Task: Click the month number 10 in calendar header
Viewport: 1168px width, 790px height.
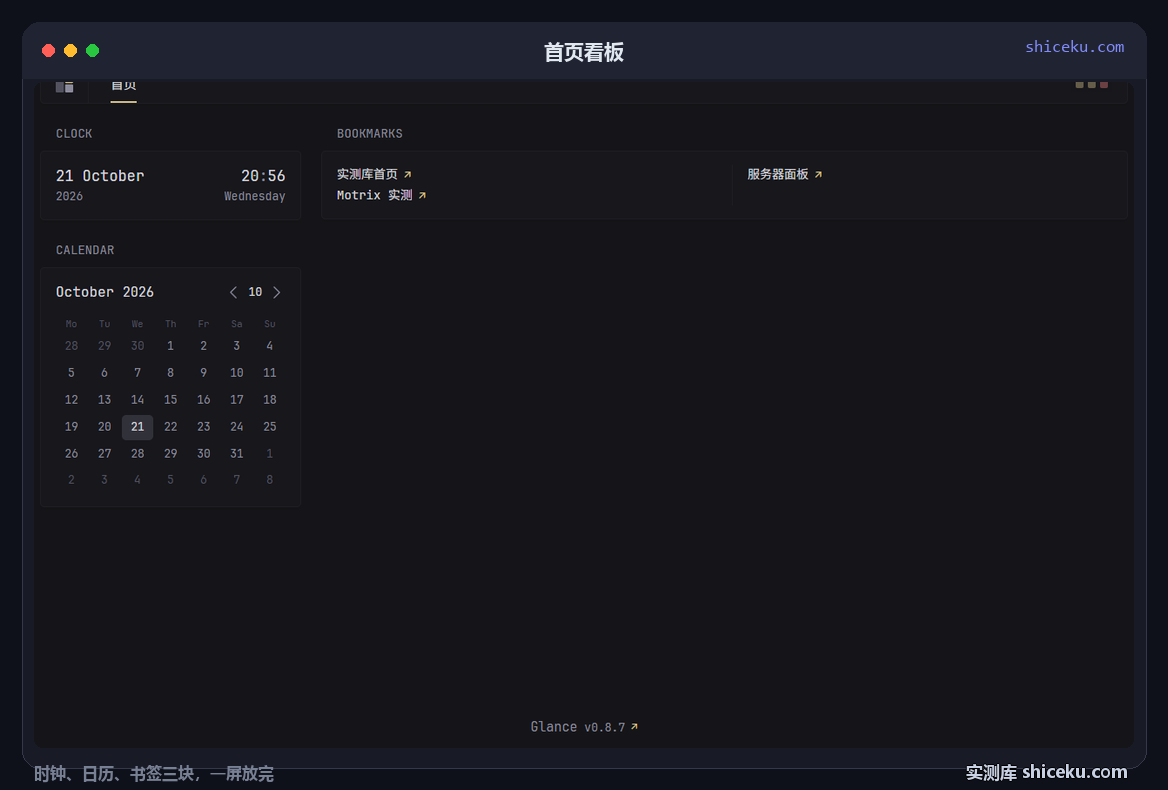Action: [x=256, y=292]
